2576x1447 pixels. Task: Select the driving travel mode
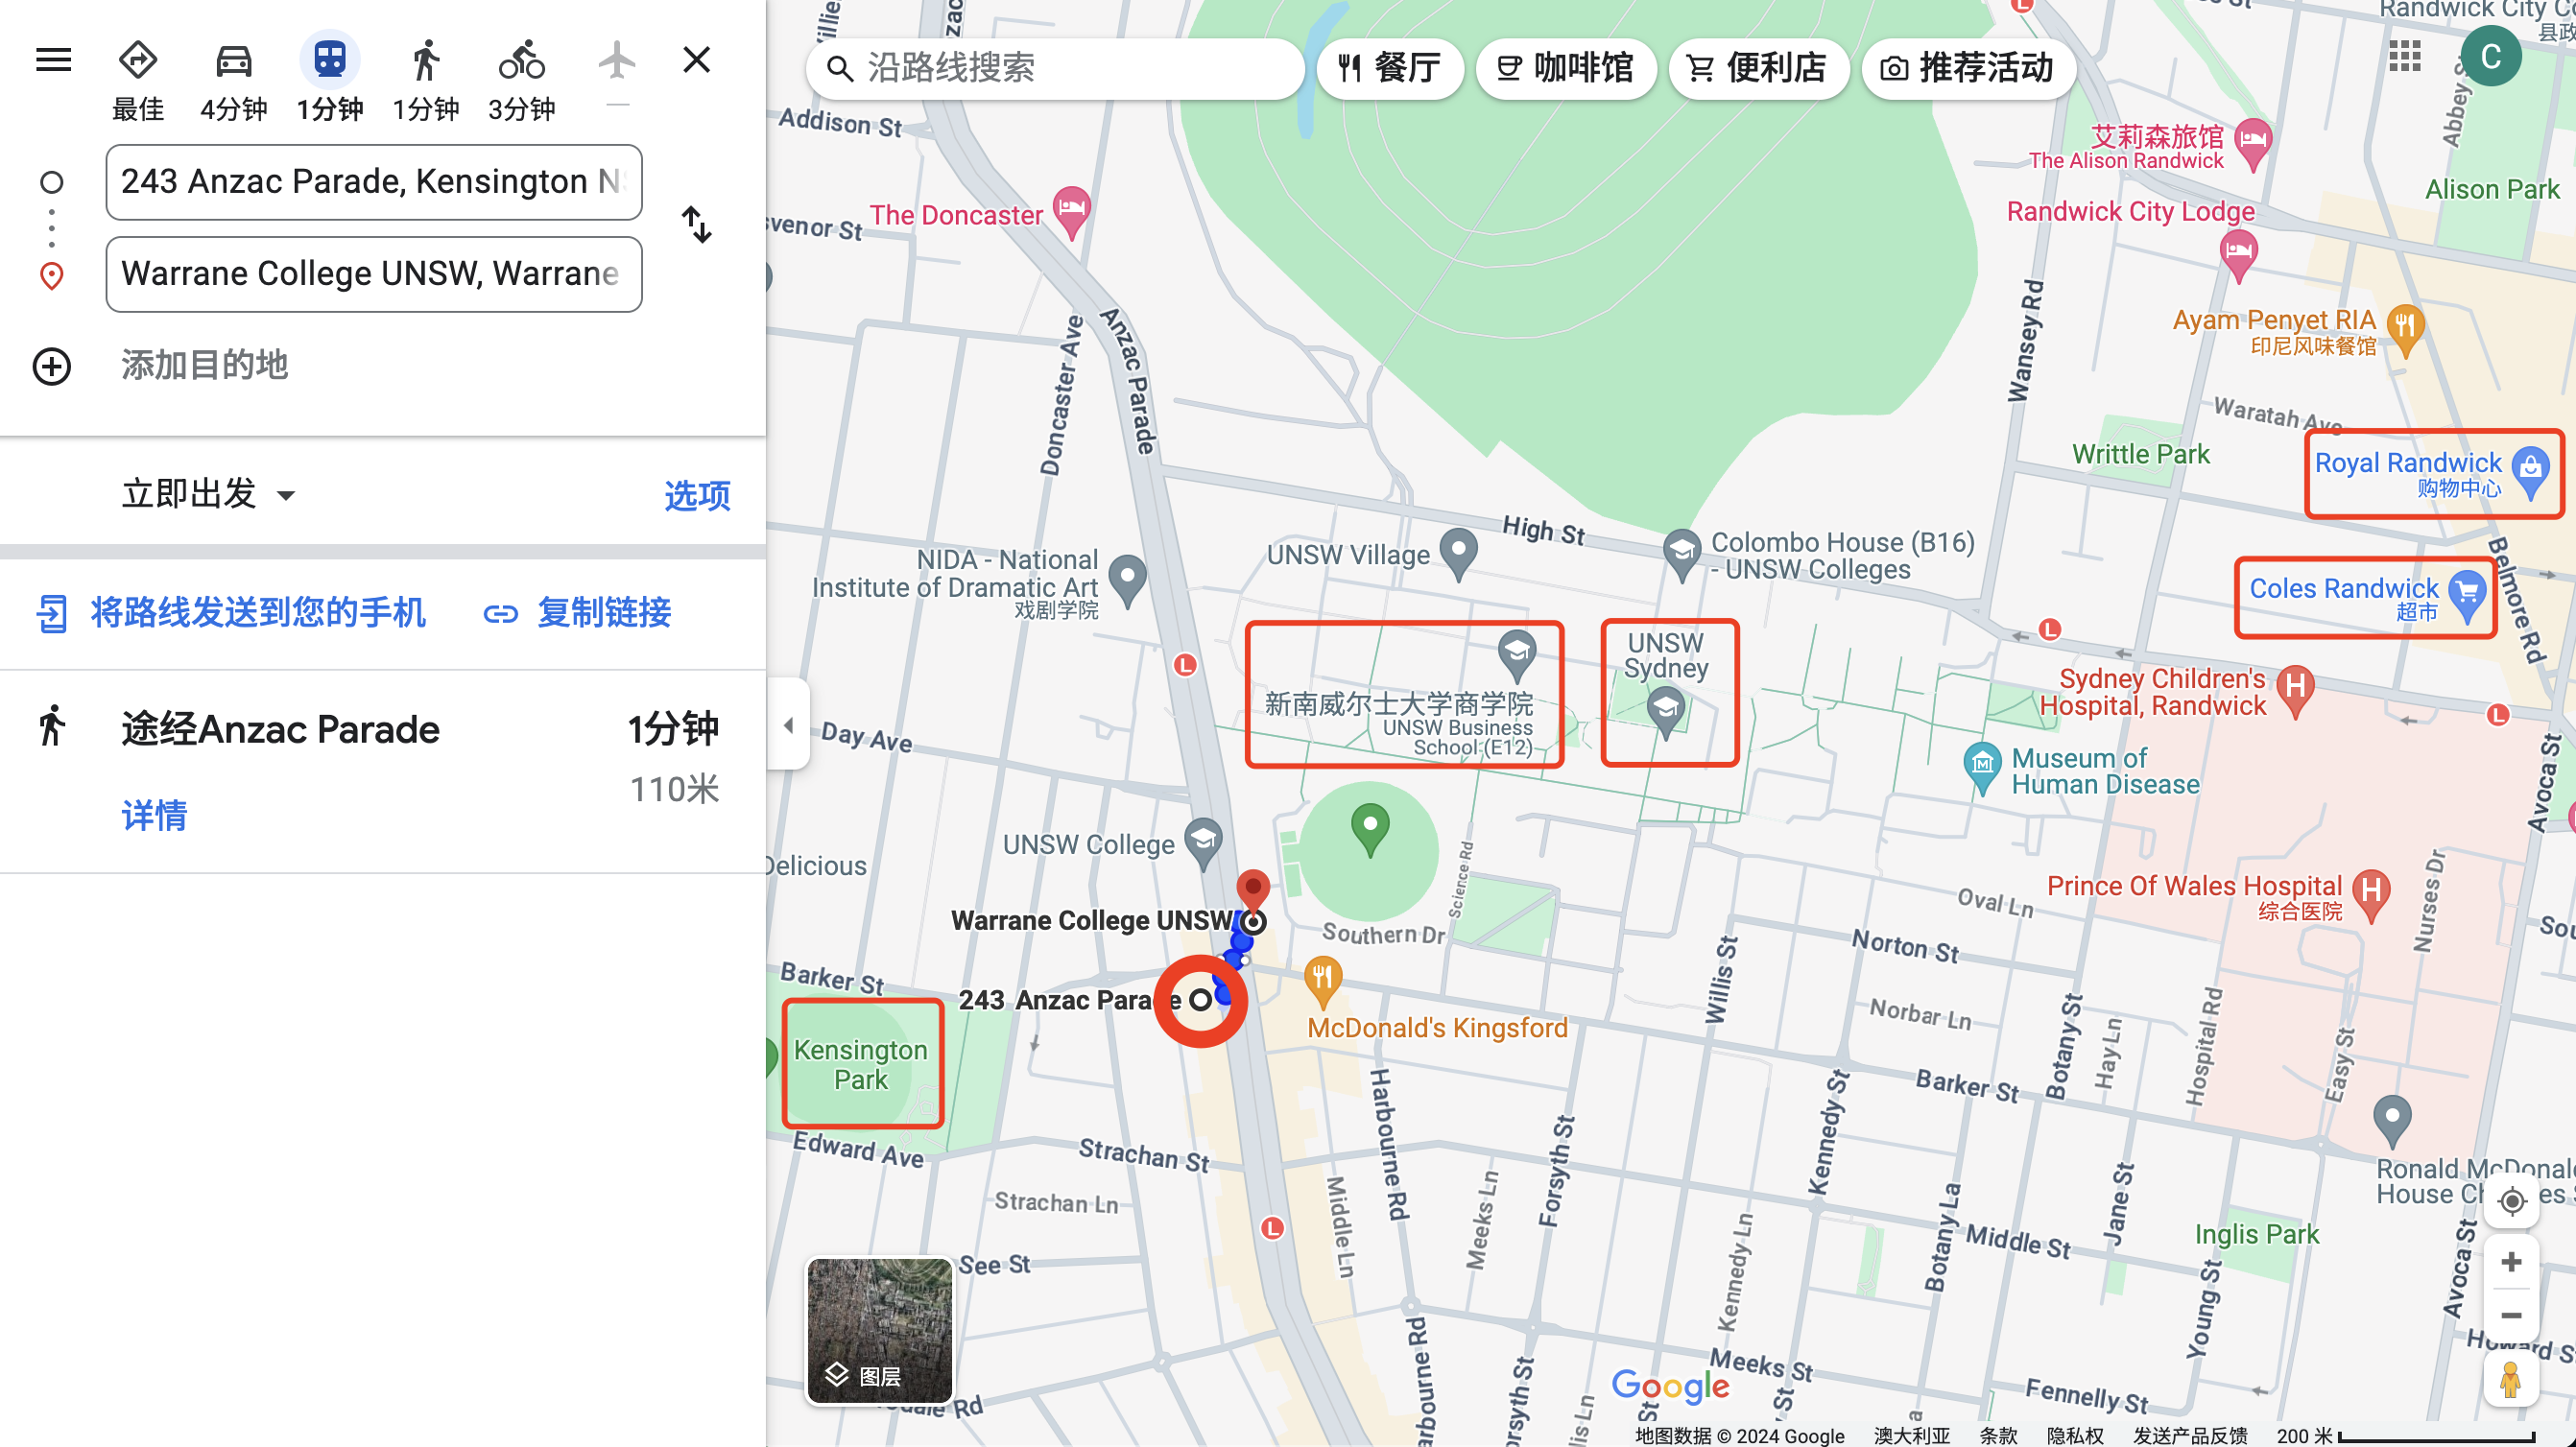click(233, 62)
